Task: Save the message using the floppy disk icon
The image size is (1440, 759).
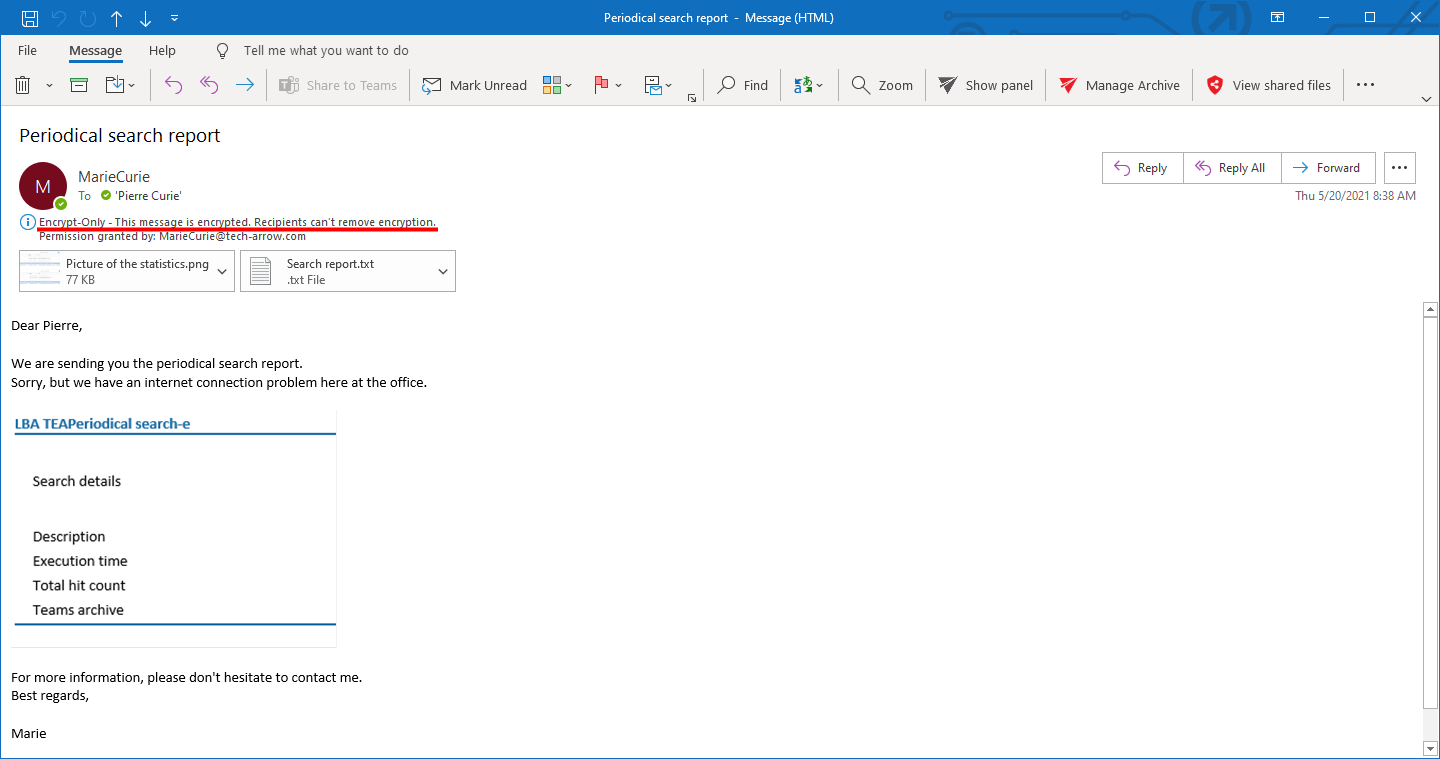Action: (30, 18)
